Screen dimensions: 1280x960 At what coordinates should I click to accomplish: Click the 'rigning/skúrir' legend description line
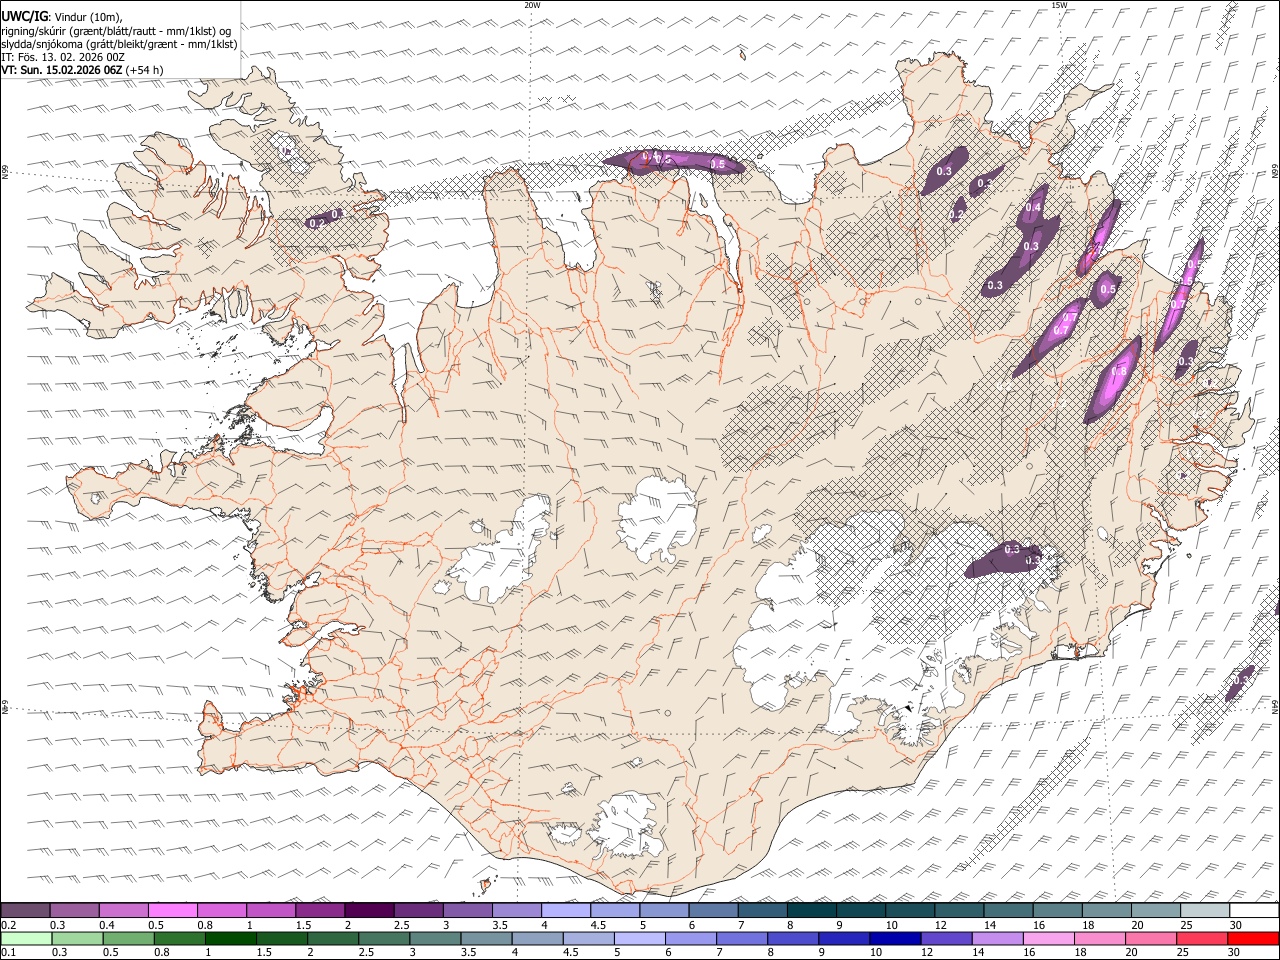tap(115, 31)
